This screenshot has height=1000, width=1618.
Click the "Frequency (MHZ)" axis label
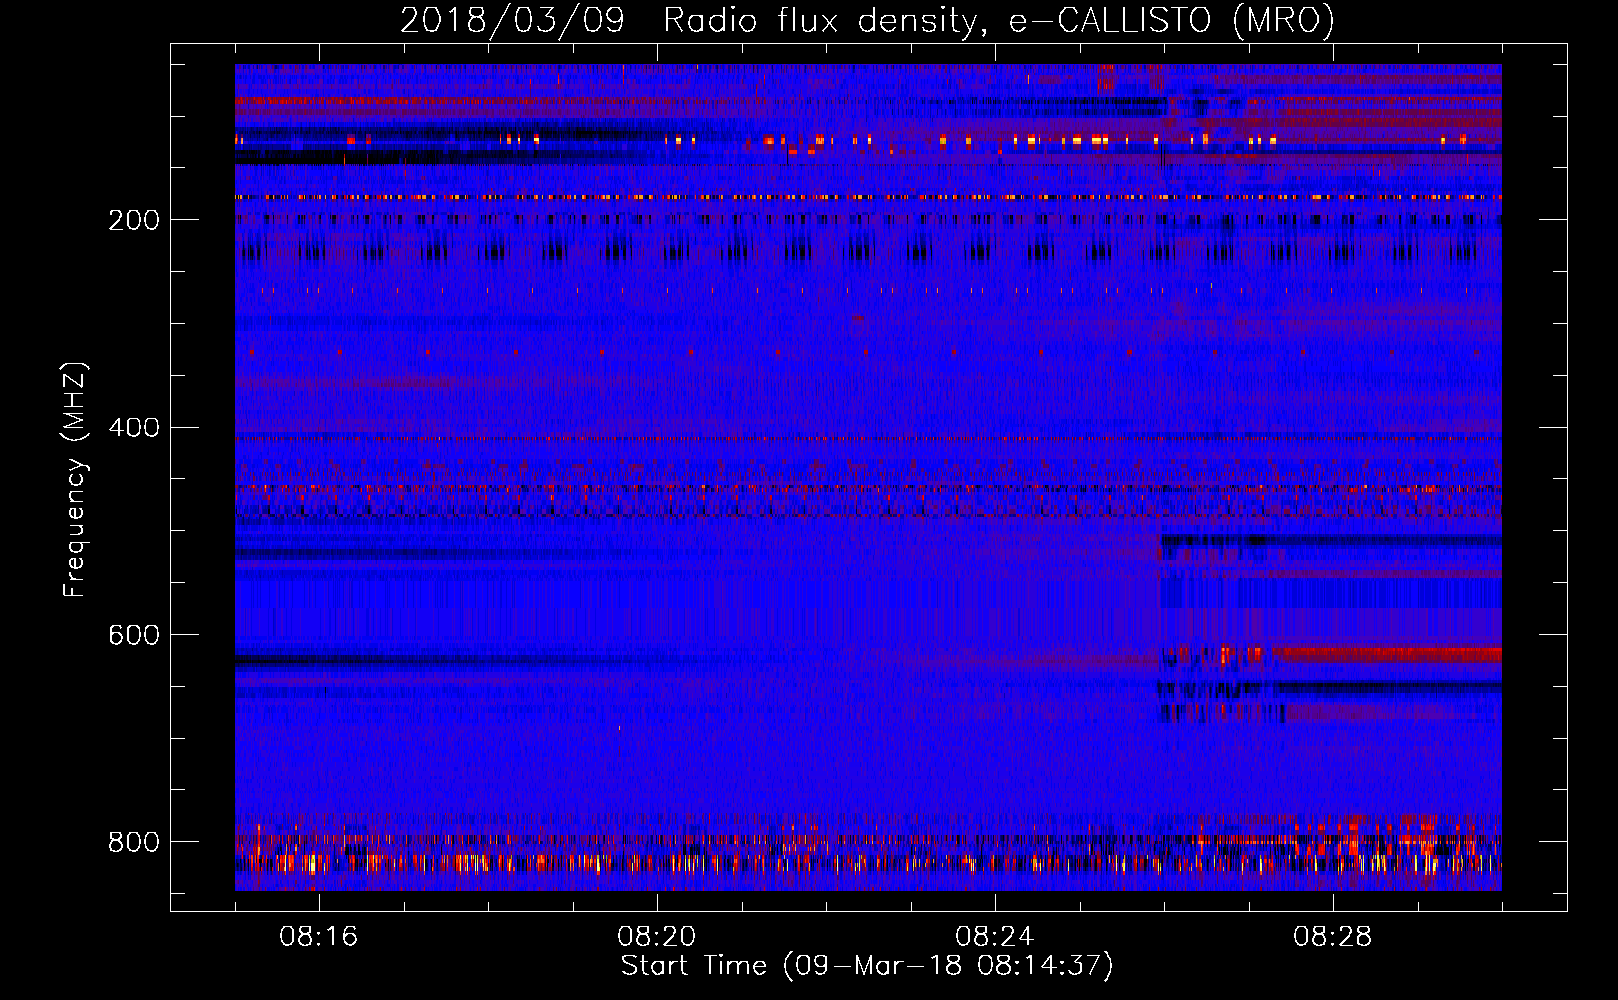pos(75,480)
